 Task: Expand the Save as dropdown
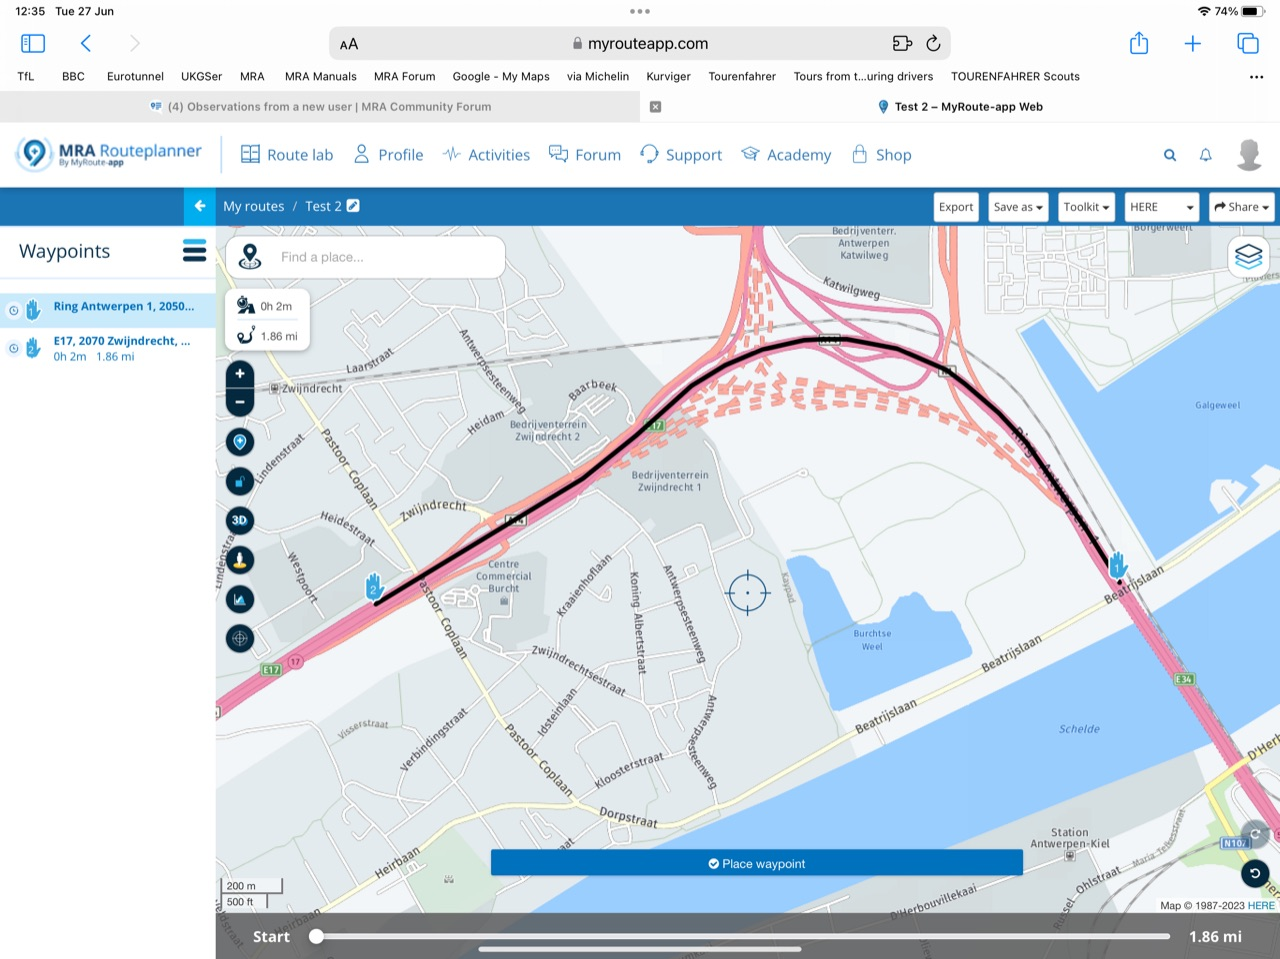(x=1018, y=207)
